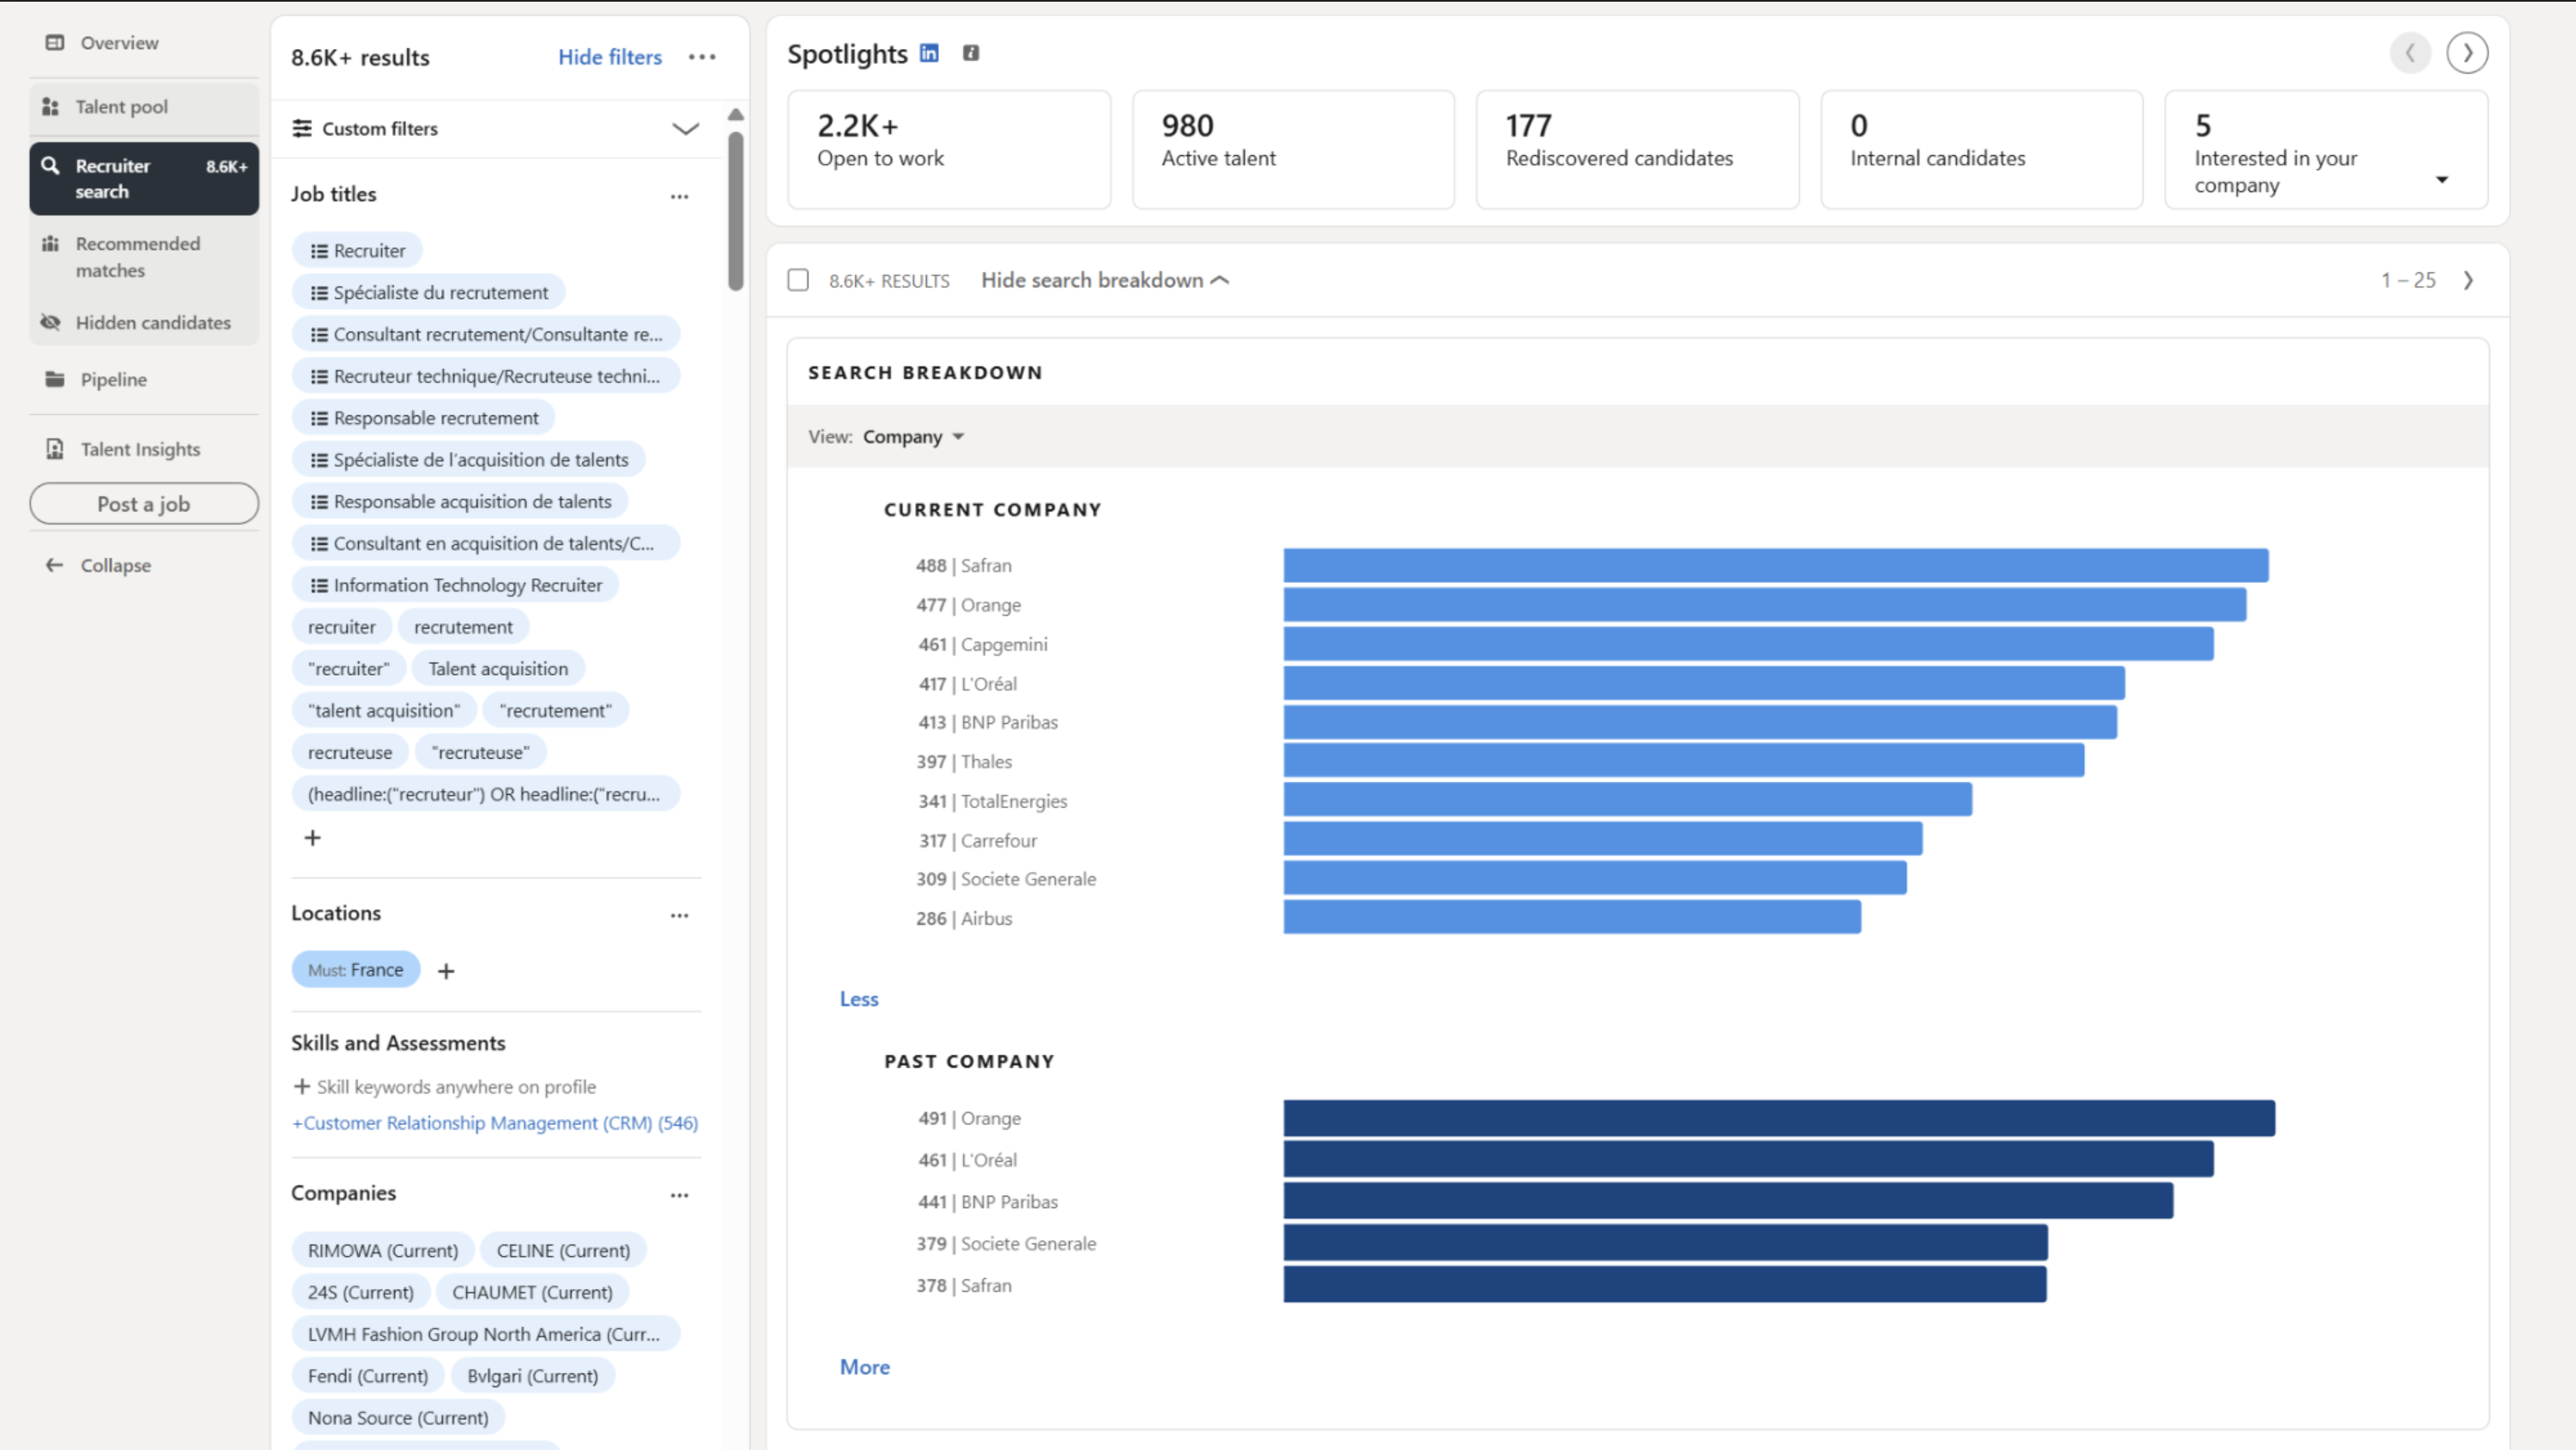
Task: Click More under Past Company
Action: (864, 1367)
